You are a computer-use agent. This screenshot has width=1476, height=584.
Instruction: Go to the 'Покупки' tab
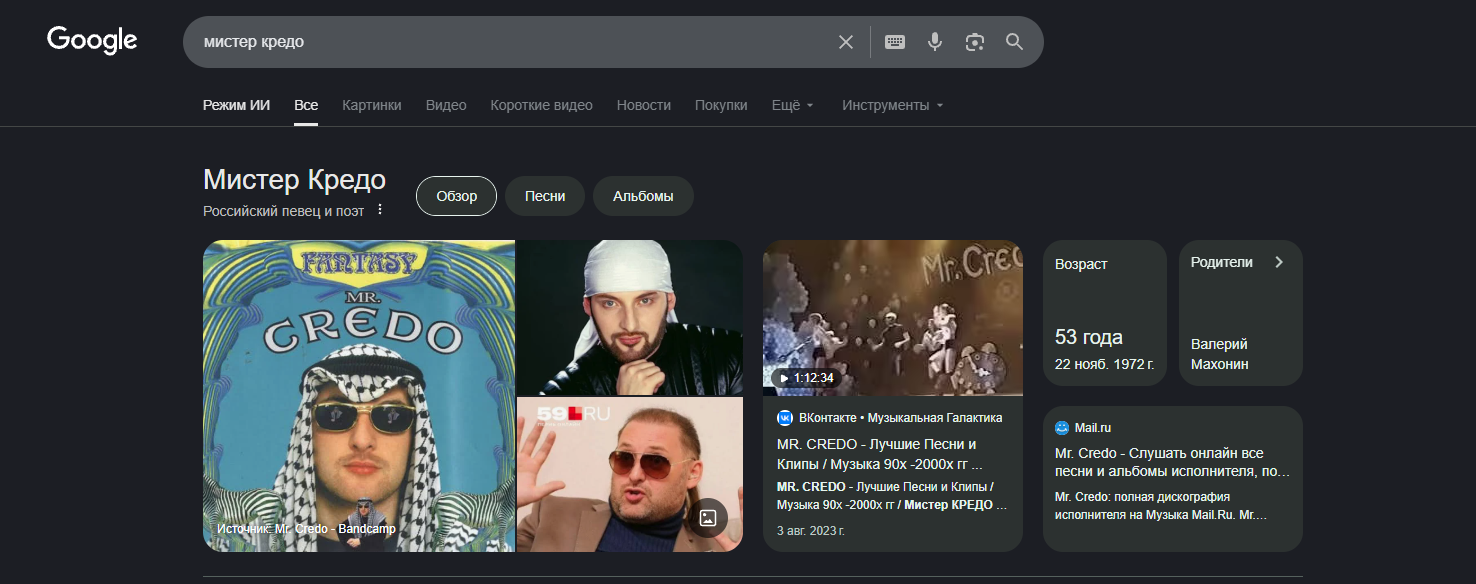pyautogui.click(x=721, y=105)
